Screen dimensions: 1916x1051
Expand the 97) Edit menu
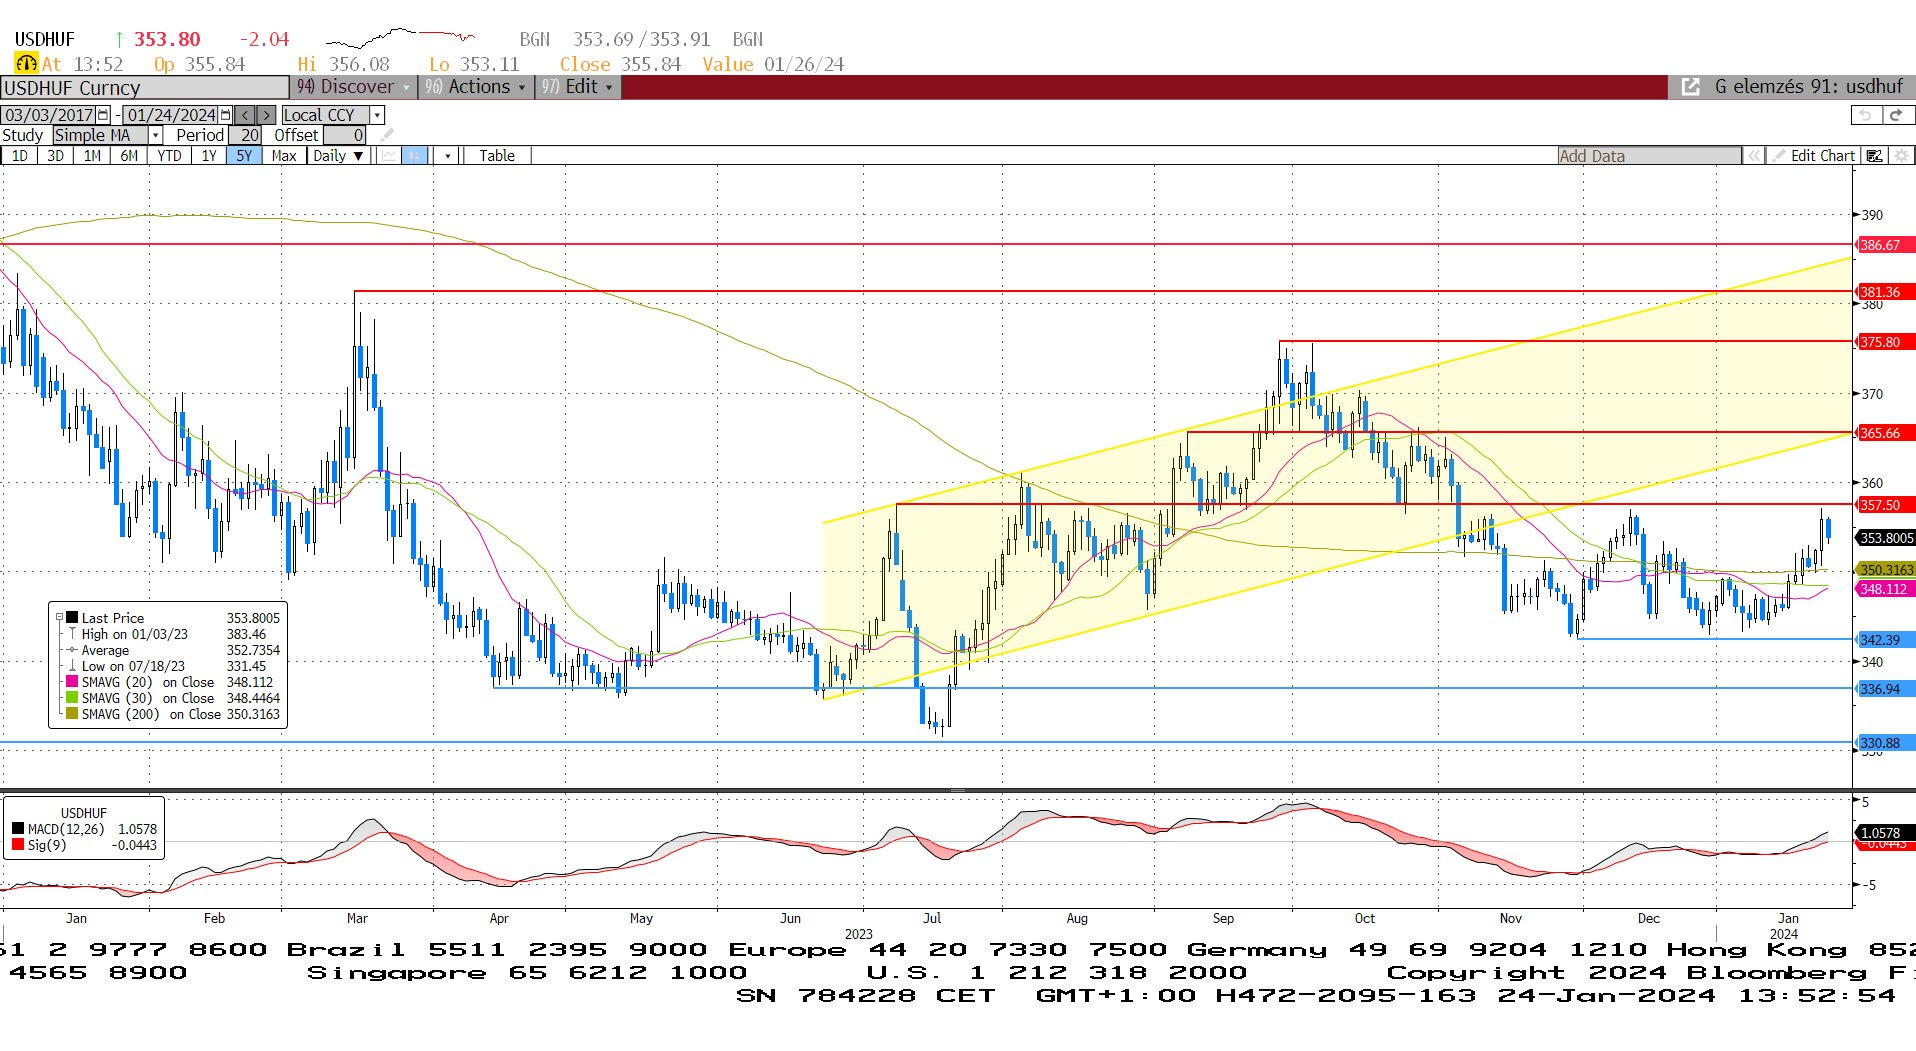coord(578,87)
